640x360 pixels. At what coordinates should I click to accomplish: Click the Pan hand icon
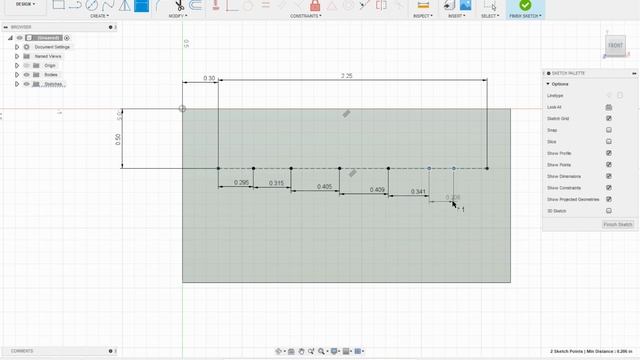click(x=301, y=351)
